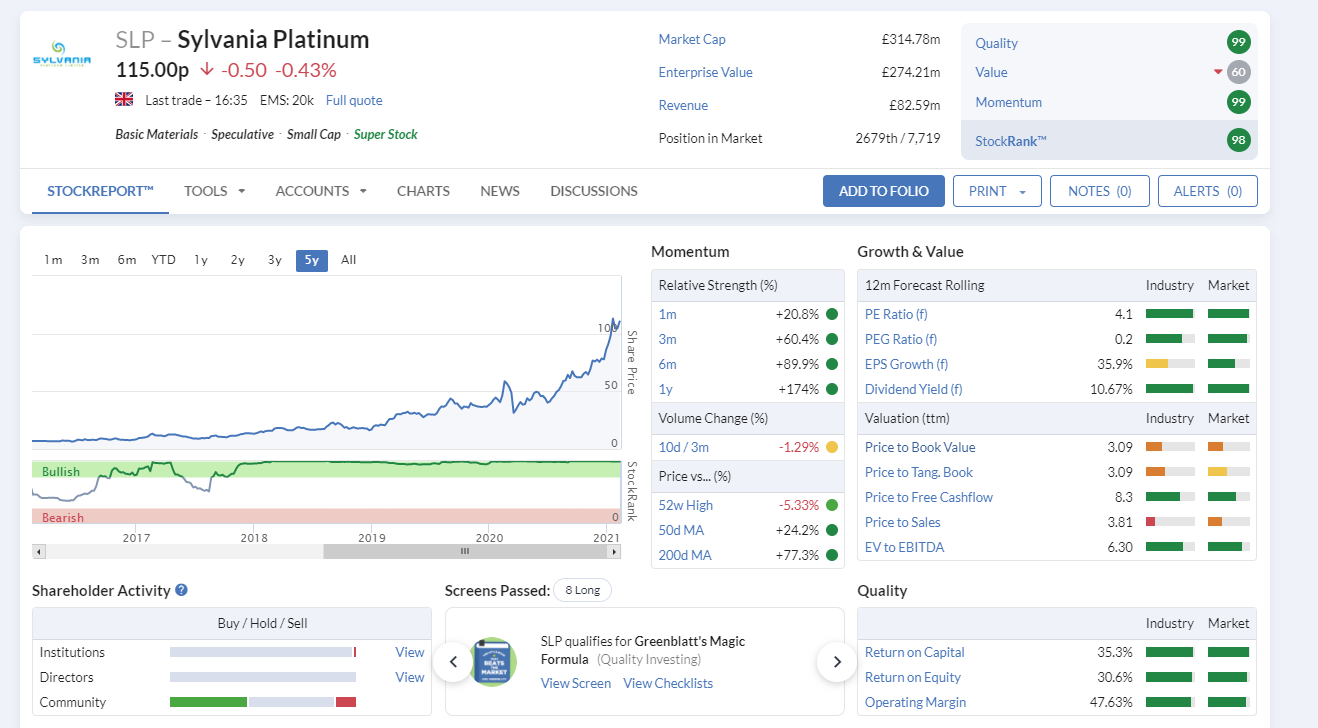Click the chart range scrollbar handle
The height and width of the screenshot is (728, 1318).
point(464,551)
